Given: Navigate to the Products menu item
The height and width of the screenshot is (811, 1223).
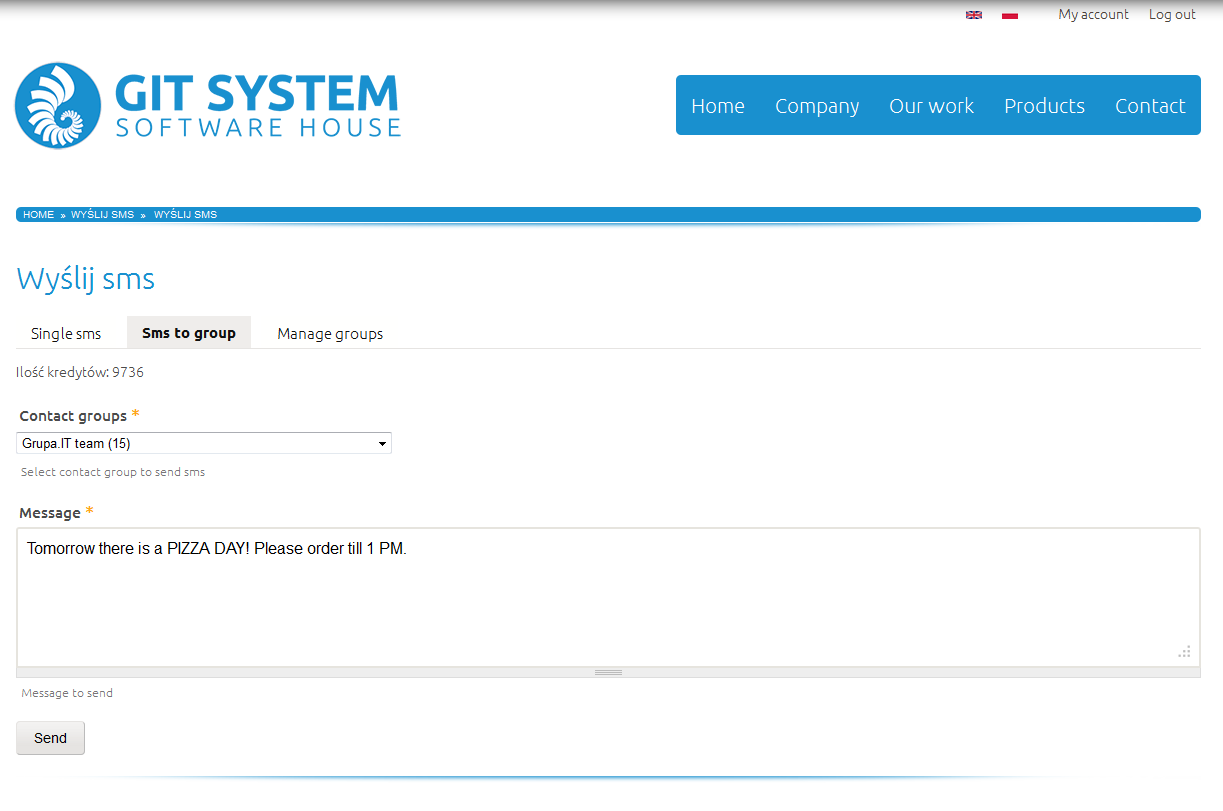Looking at the screenshot, I should [x=1044, y=106].
